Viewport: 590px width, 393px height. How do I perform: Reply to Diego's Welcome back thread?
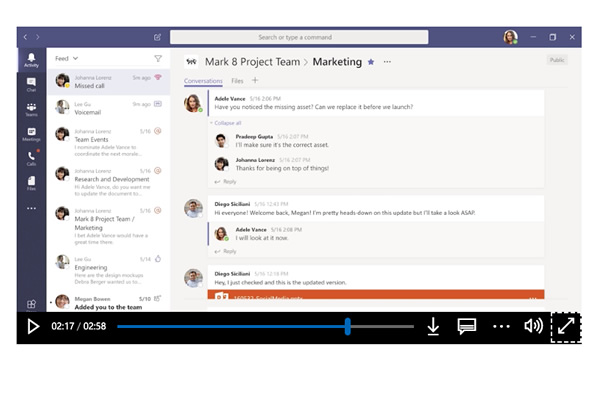coord(226,251)
